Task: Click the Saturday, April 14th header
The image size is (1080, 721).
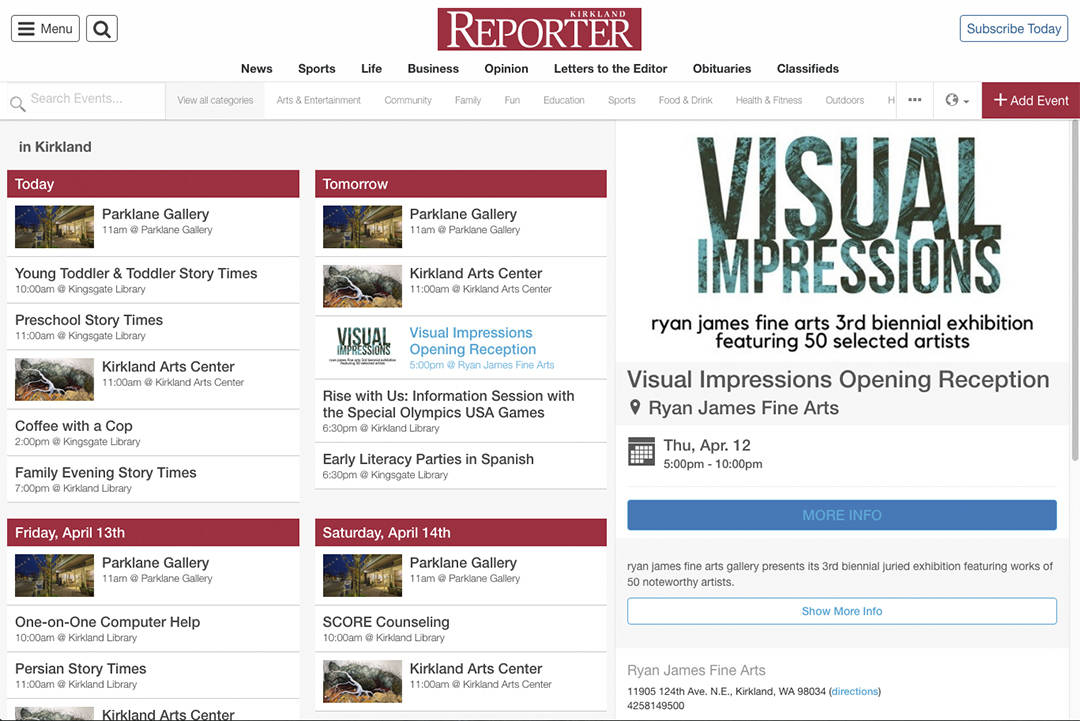Action: [x=461, y=532]
